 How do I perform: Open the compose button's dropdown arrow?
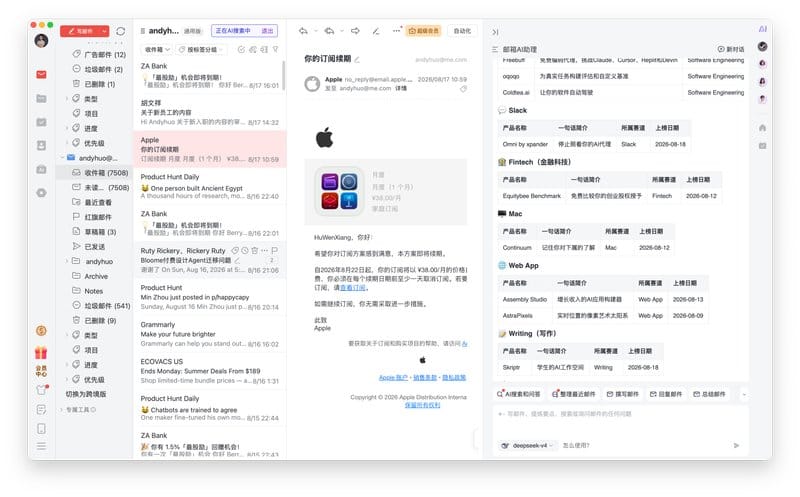point(105,31)
